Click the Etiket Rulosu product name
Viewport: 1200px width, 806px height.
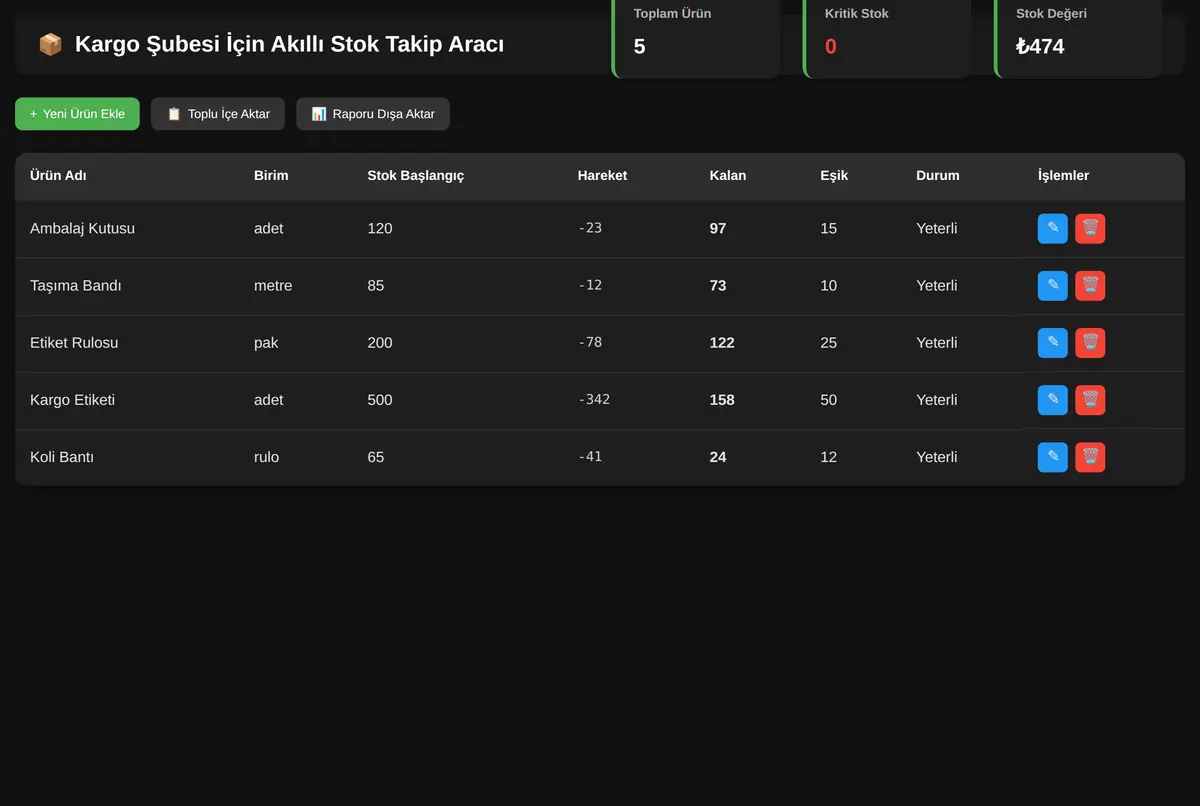click(x=74, y=343)
